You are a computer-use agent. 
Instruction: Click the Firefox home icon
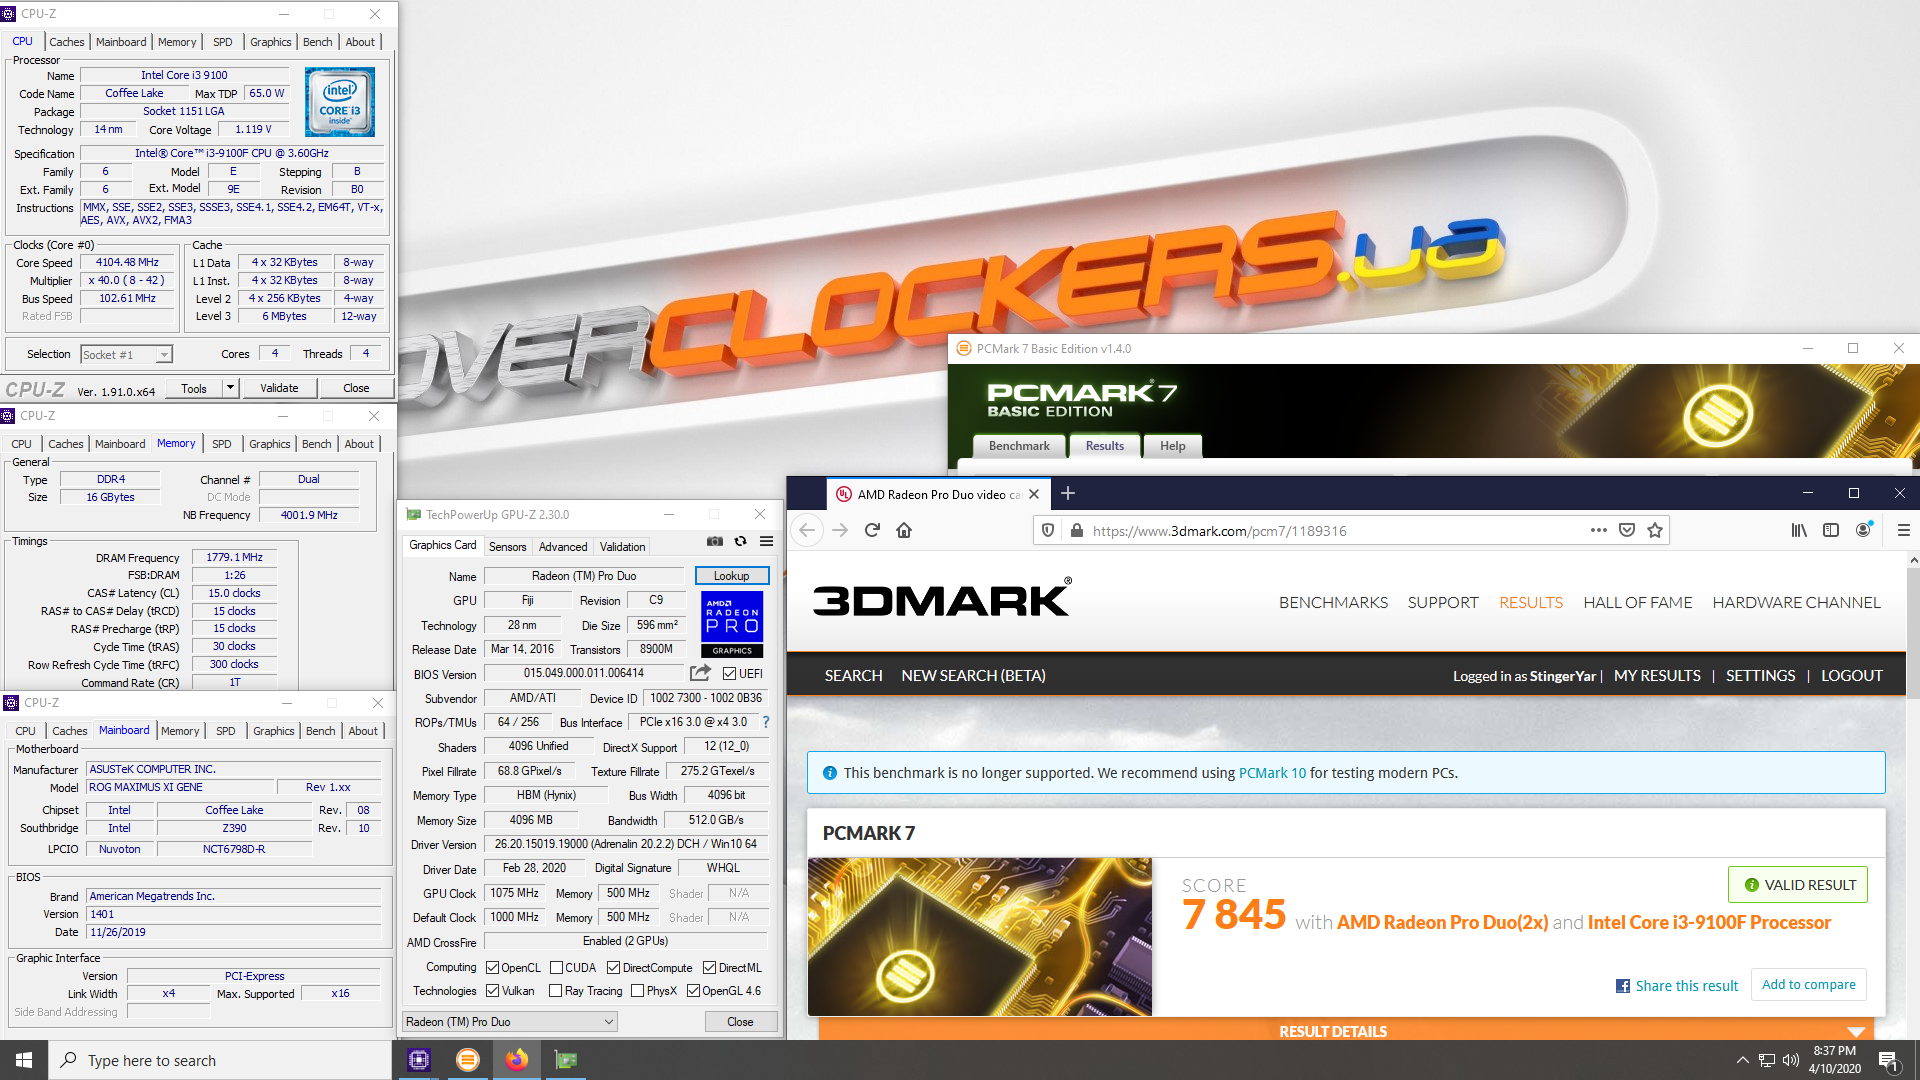904,530
